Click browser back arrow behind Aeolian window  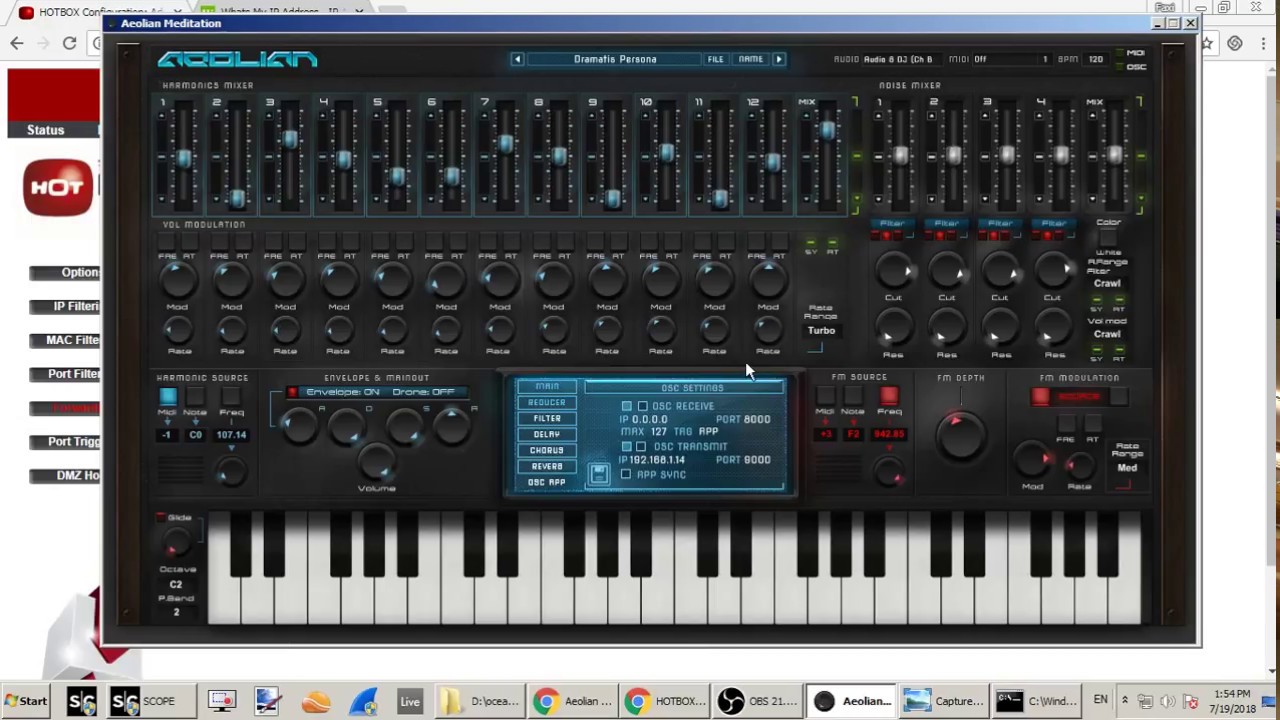[x=17, y=43]
